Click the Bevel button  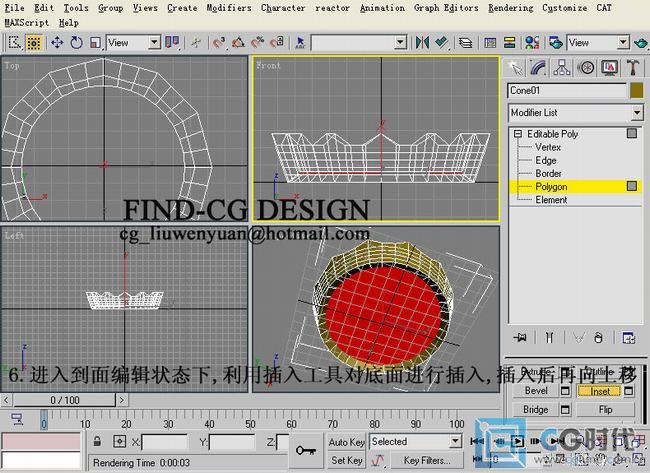tap(536, 391)
